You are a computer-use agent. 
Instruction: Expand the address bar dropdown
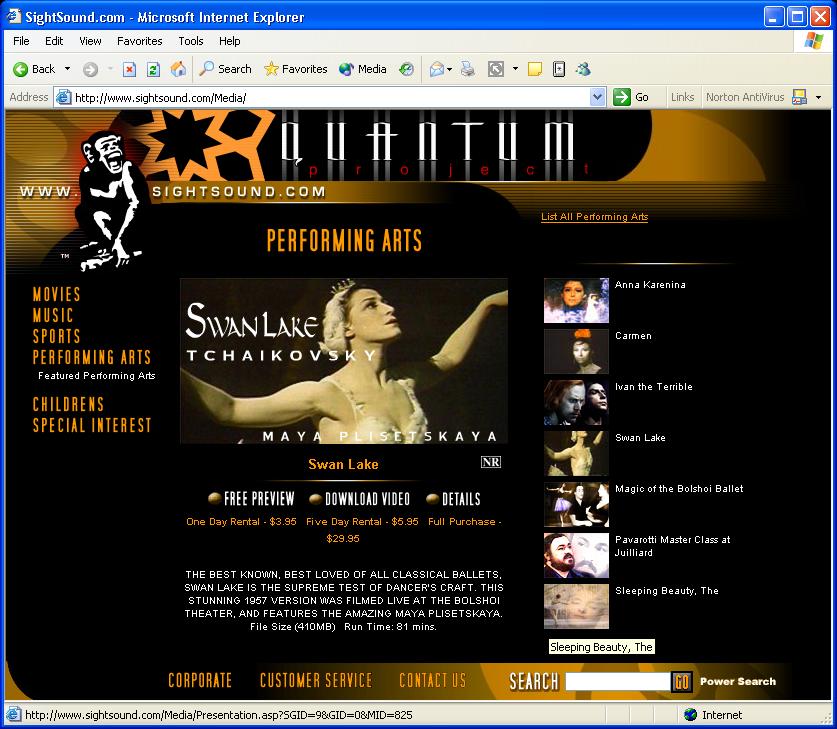point(598,97)
